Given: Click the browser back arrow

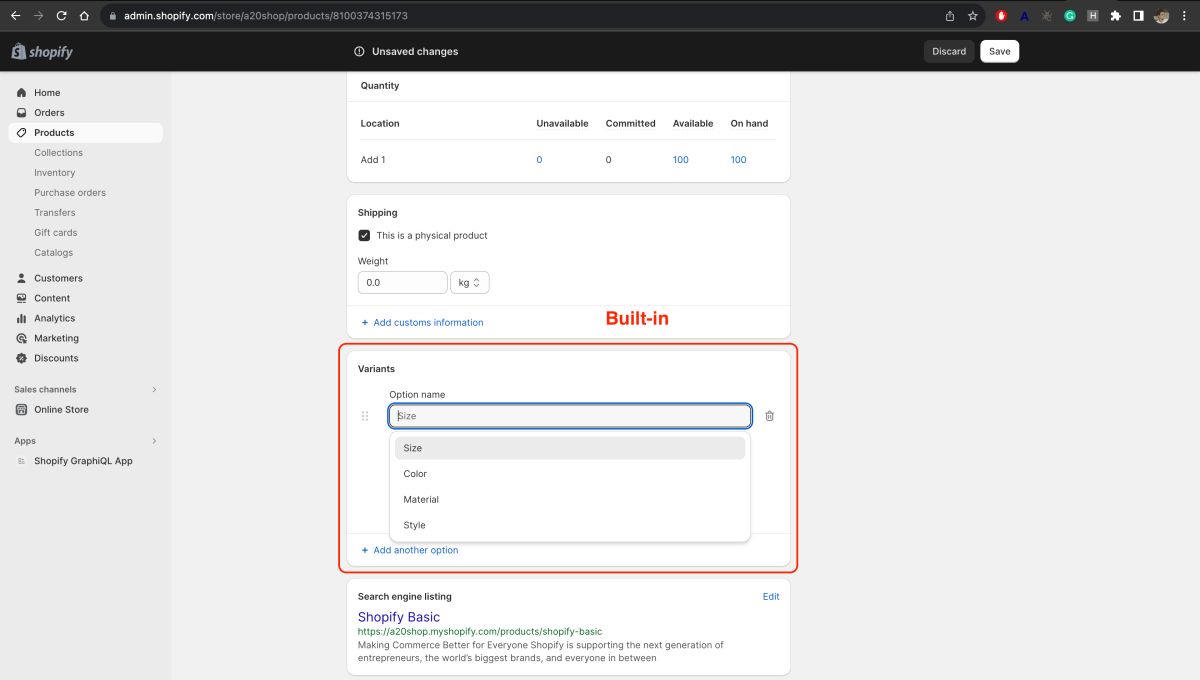Looking at the screenshot, I should tap(15, 16).
